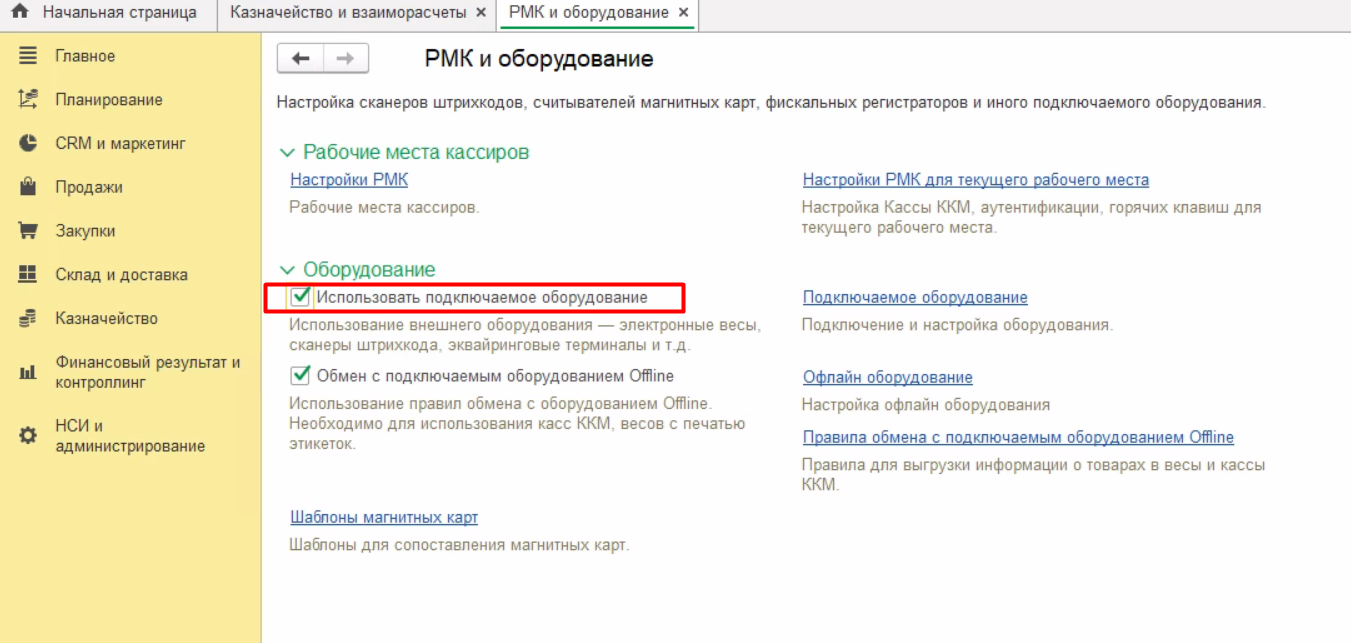The image size is (1351, 643).
Task: Click the hamburger icon next to Главное
Action: coord(28,56)
